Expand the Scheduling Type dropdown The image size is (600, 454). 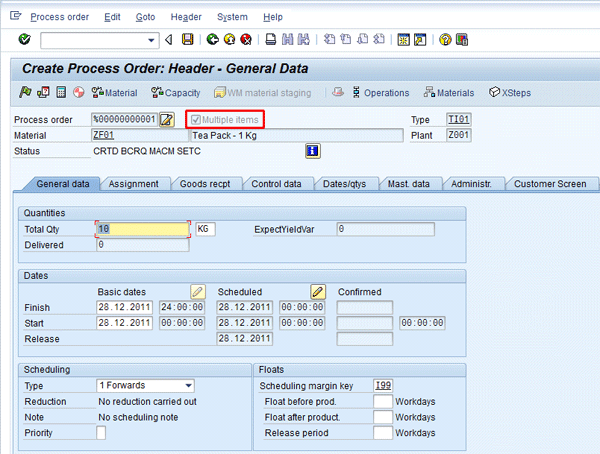187,385
